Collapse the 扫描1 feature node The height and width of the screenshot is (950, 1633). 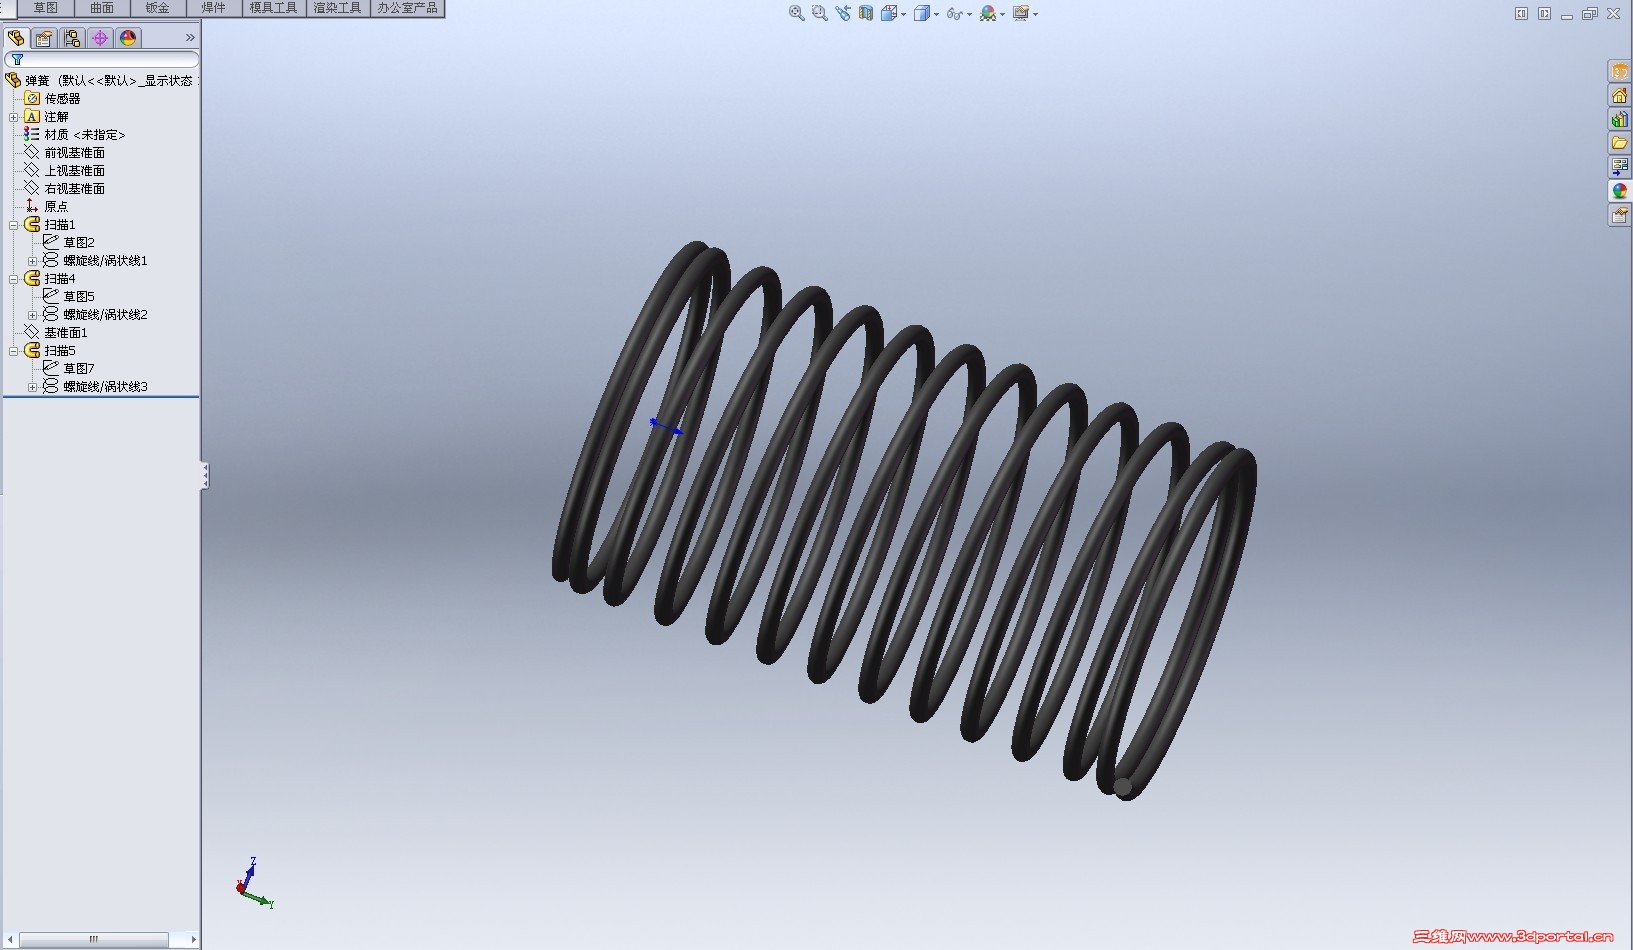[x=14, y=225]
